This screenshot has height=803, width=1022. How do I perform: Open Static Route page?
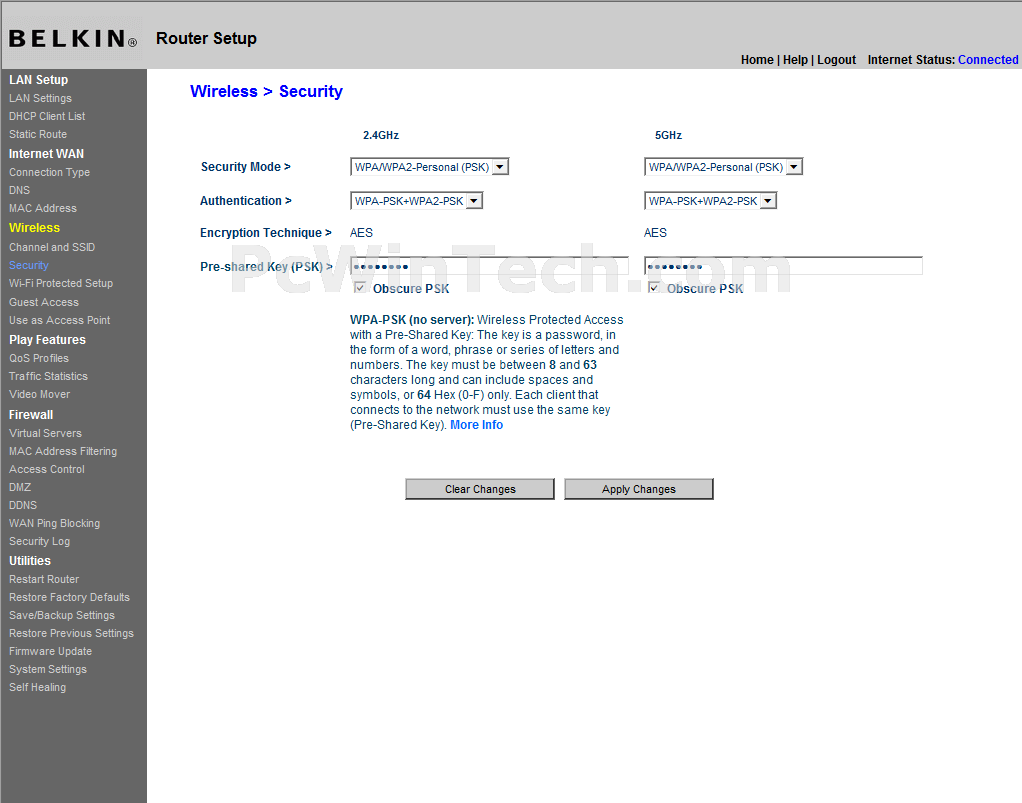pos(38,134)
